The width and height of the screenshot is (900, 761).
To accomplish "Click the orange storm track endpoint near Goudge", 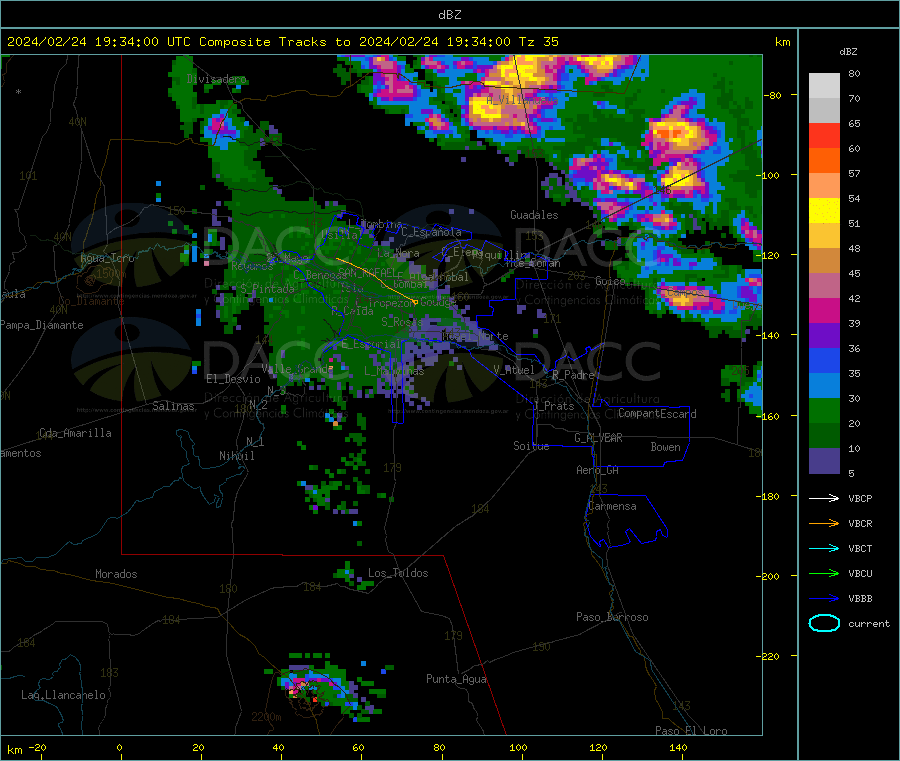I will tap(415, 301).
